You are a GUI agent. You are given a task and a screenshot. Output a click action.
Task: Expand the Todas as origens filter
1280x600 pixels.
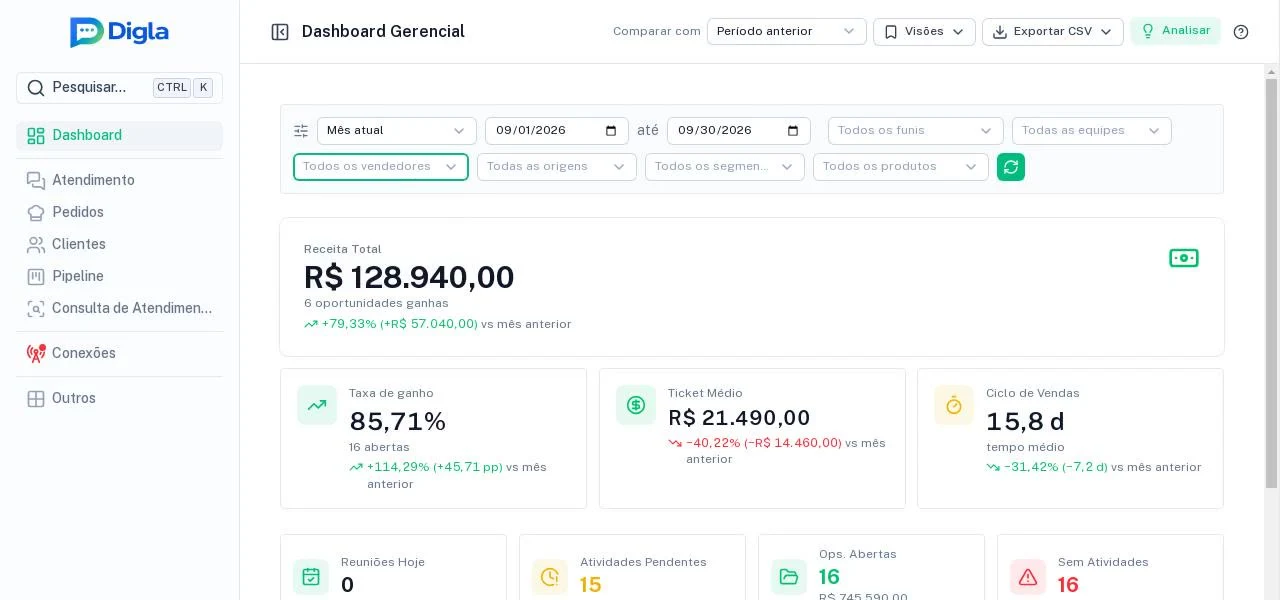pyautogui.click(x=557, y=167)
